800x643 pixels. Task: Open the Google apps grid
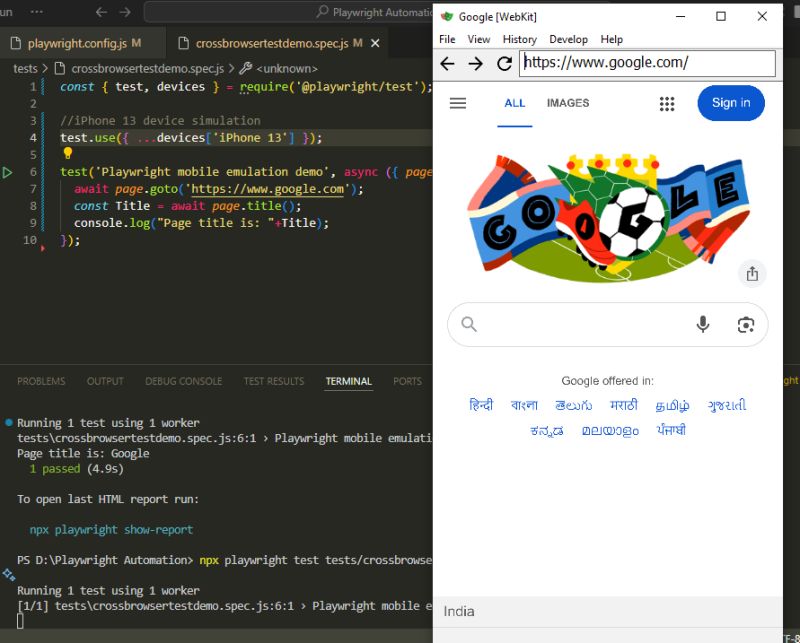click(x=667, y=104)
